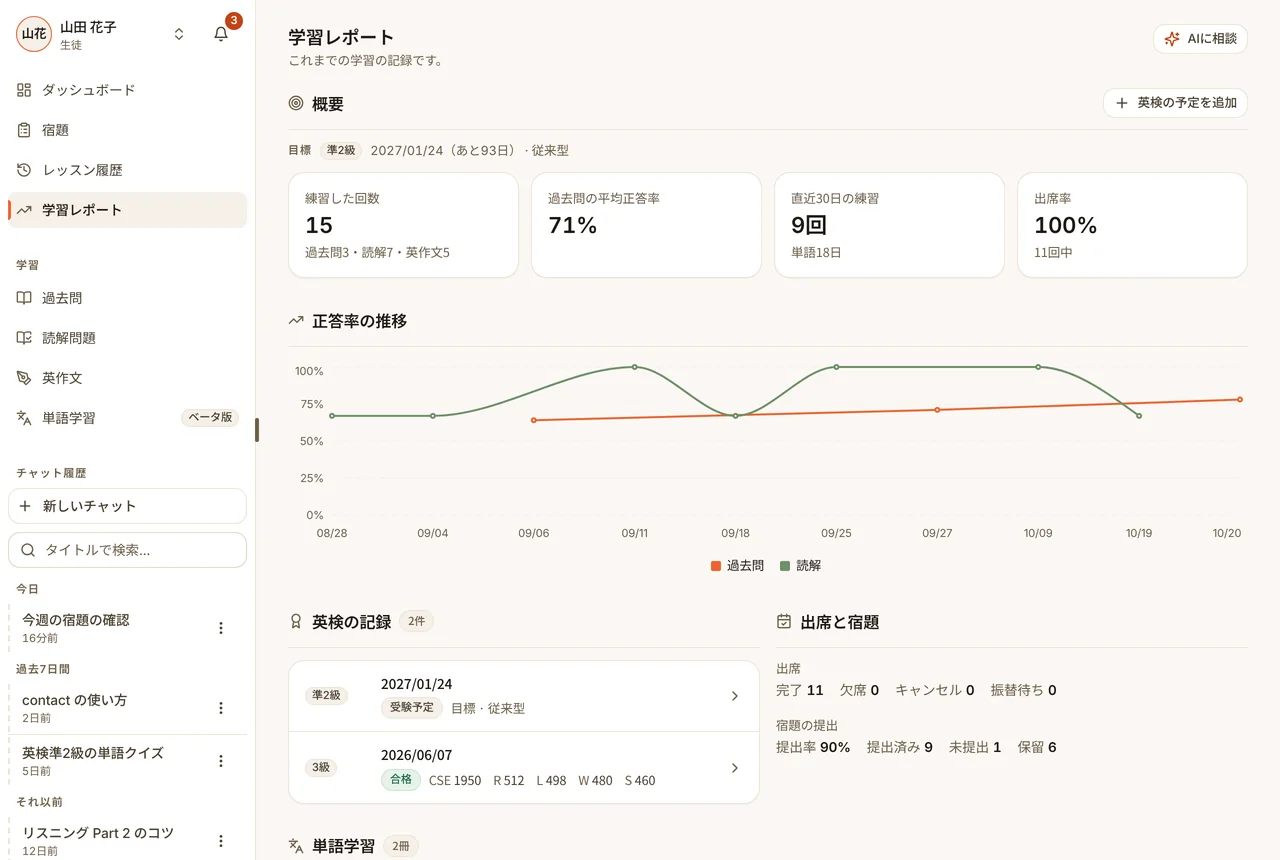The image size is (1280, 860).
Task: Click the search magnifier icon
Action: pos(28,550)
